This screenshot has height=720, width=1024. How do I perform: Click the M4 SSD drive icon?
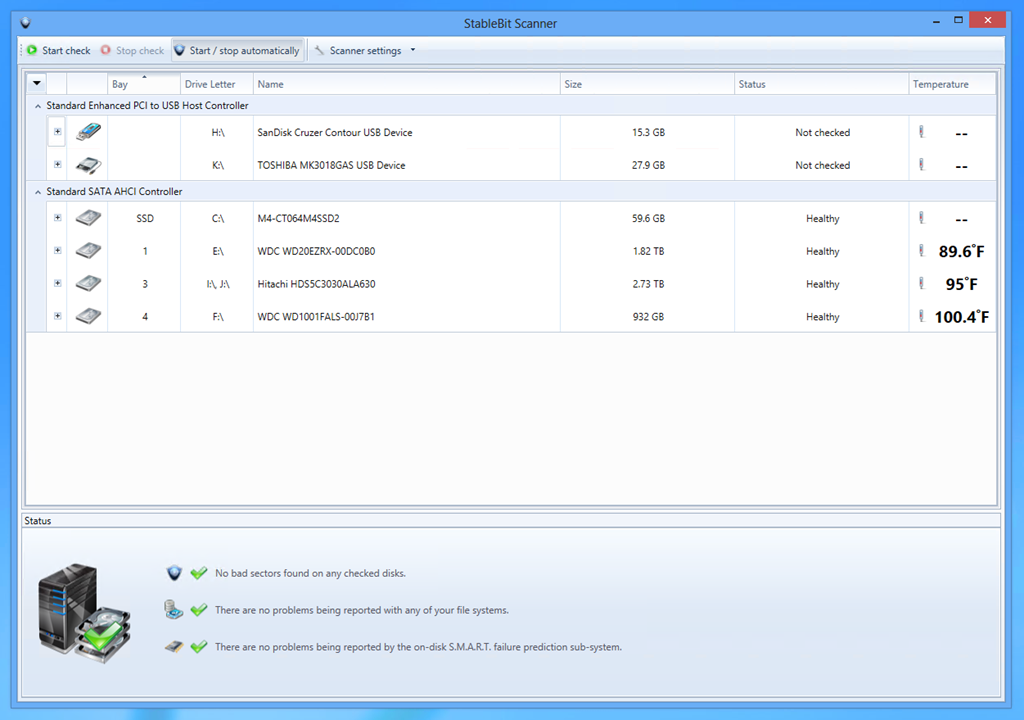88,218
